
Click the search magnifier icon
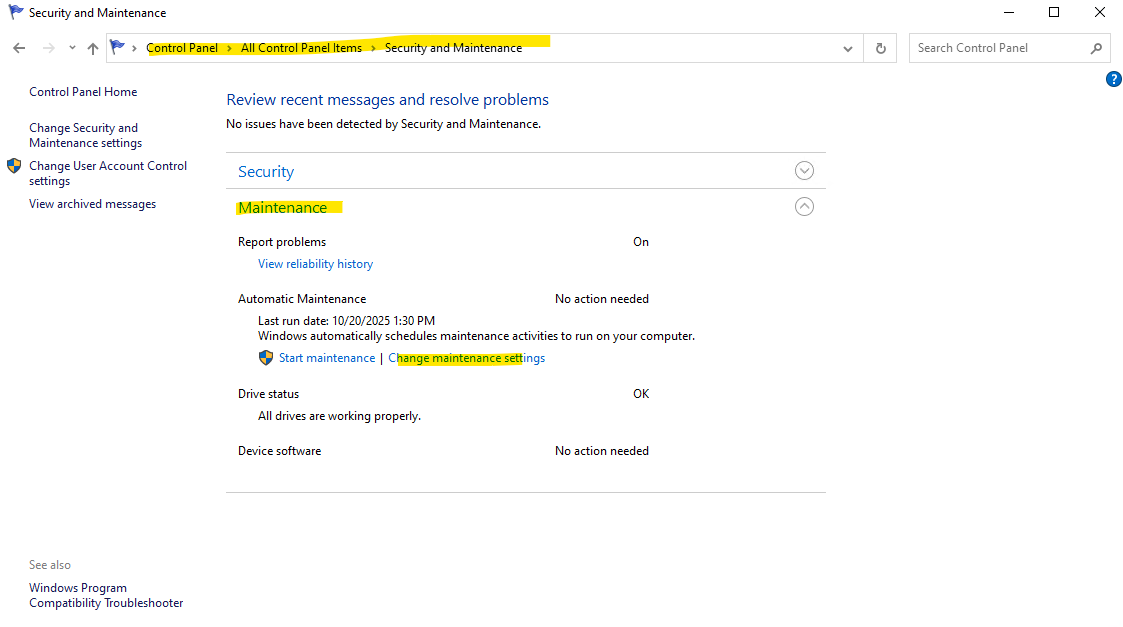[1096, 48]
